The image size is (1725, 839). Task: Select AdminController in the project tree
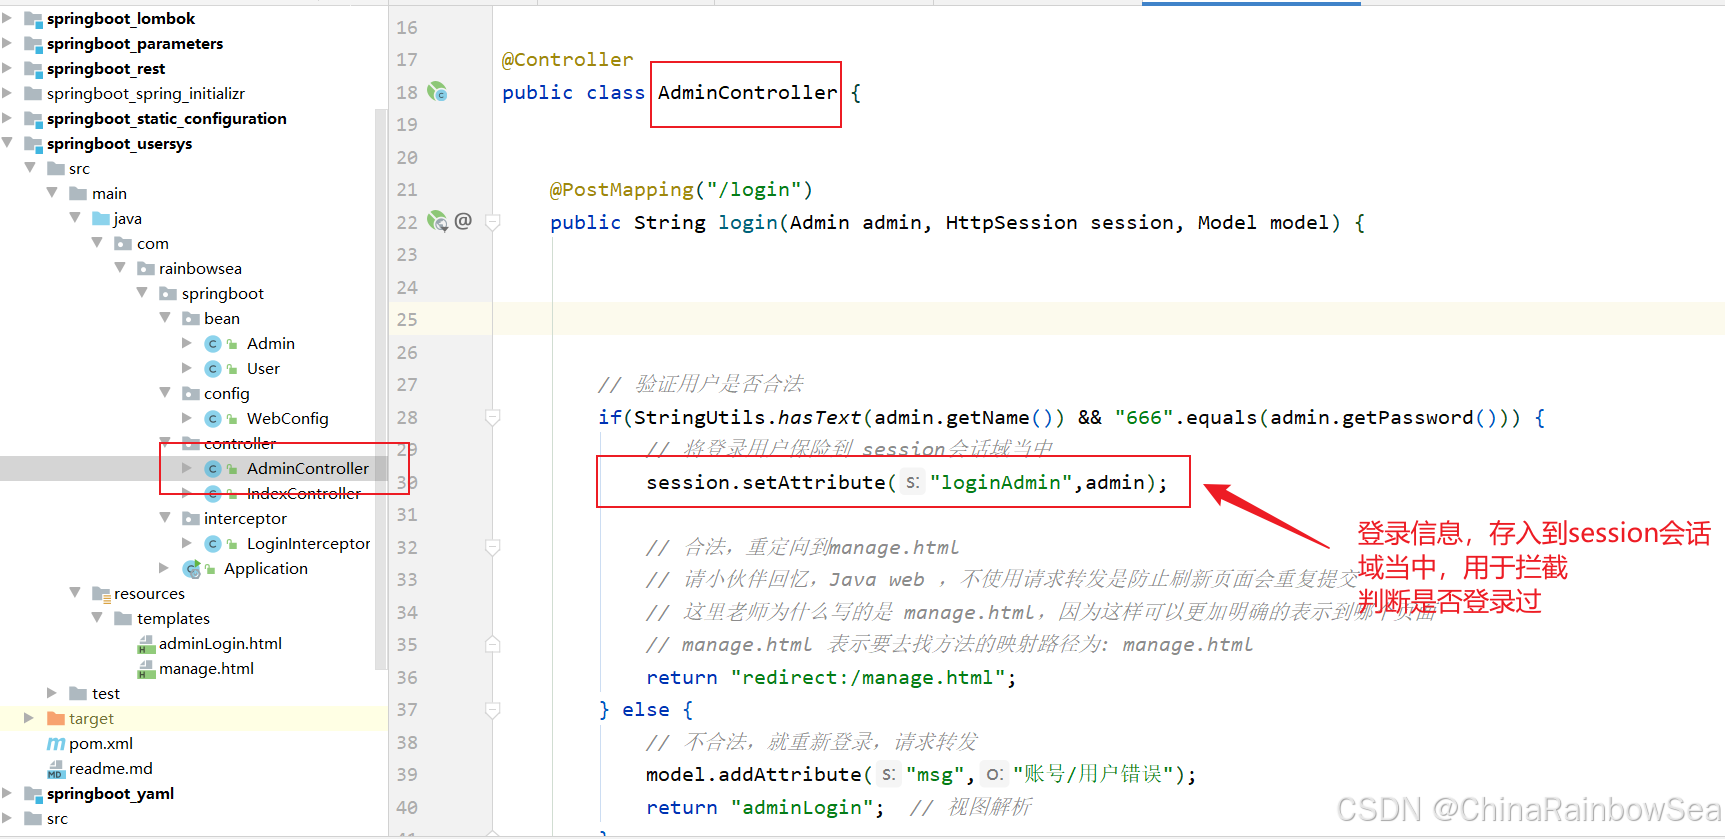(307, 469)
